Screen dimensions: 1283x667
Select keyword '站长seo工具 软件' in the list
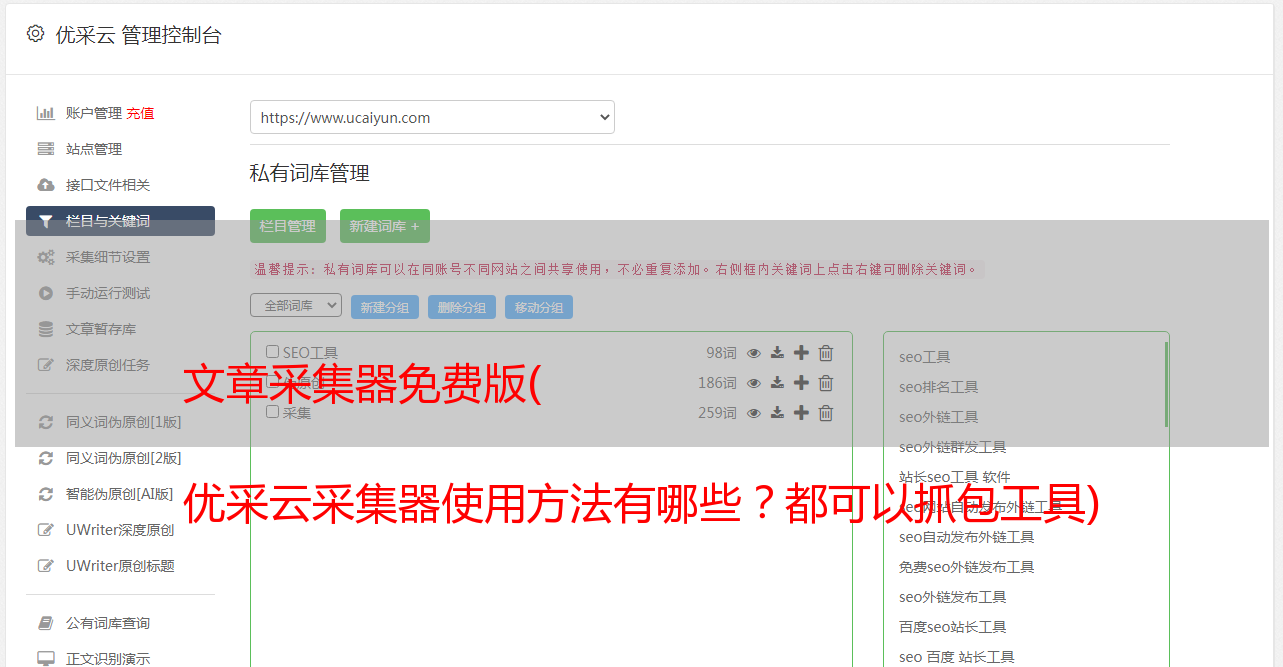click(x=955, y=477)
